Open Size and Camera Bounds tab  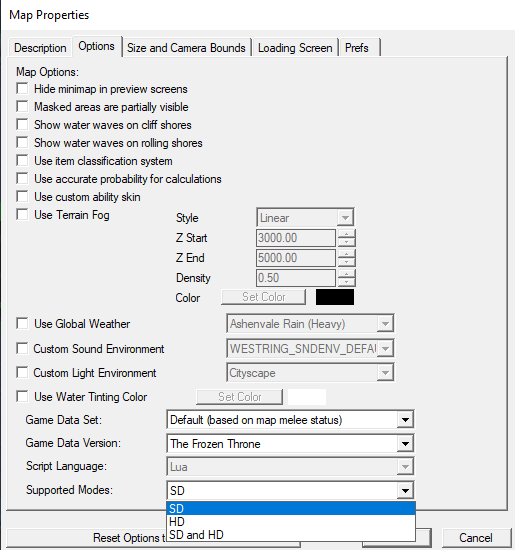pos(186,48)
